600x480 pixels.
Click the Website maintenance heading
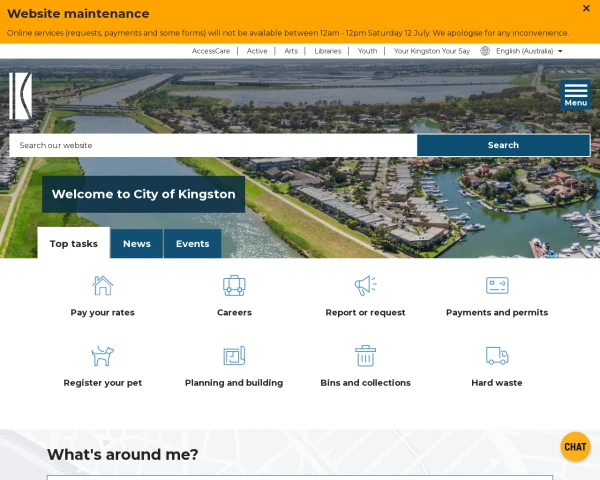point(78,13)
